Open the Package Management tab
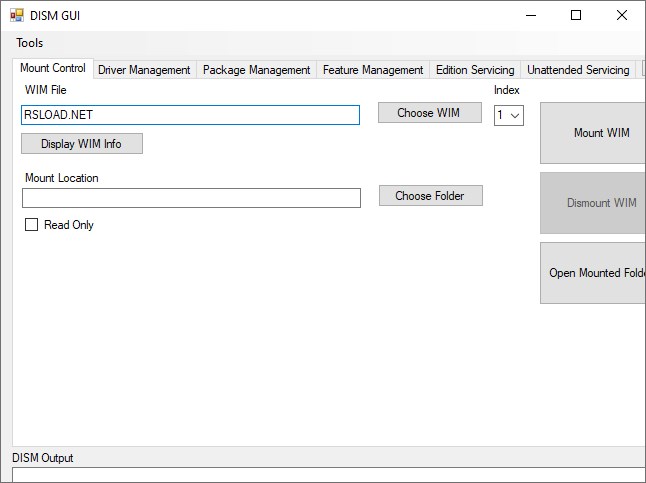 (x=256, y=70)
